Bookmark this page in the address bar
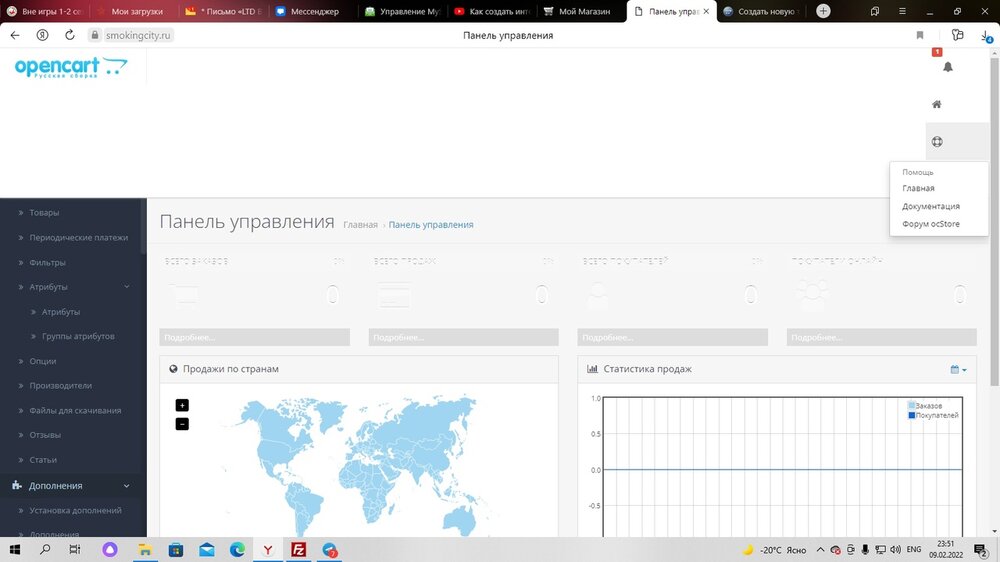This screenshot has width=1000, height=562. click(x=920, y=35)
